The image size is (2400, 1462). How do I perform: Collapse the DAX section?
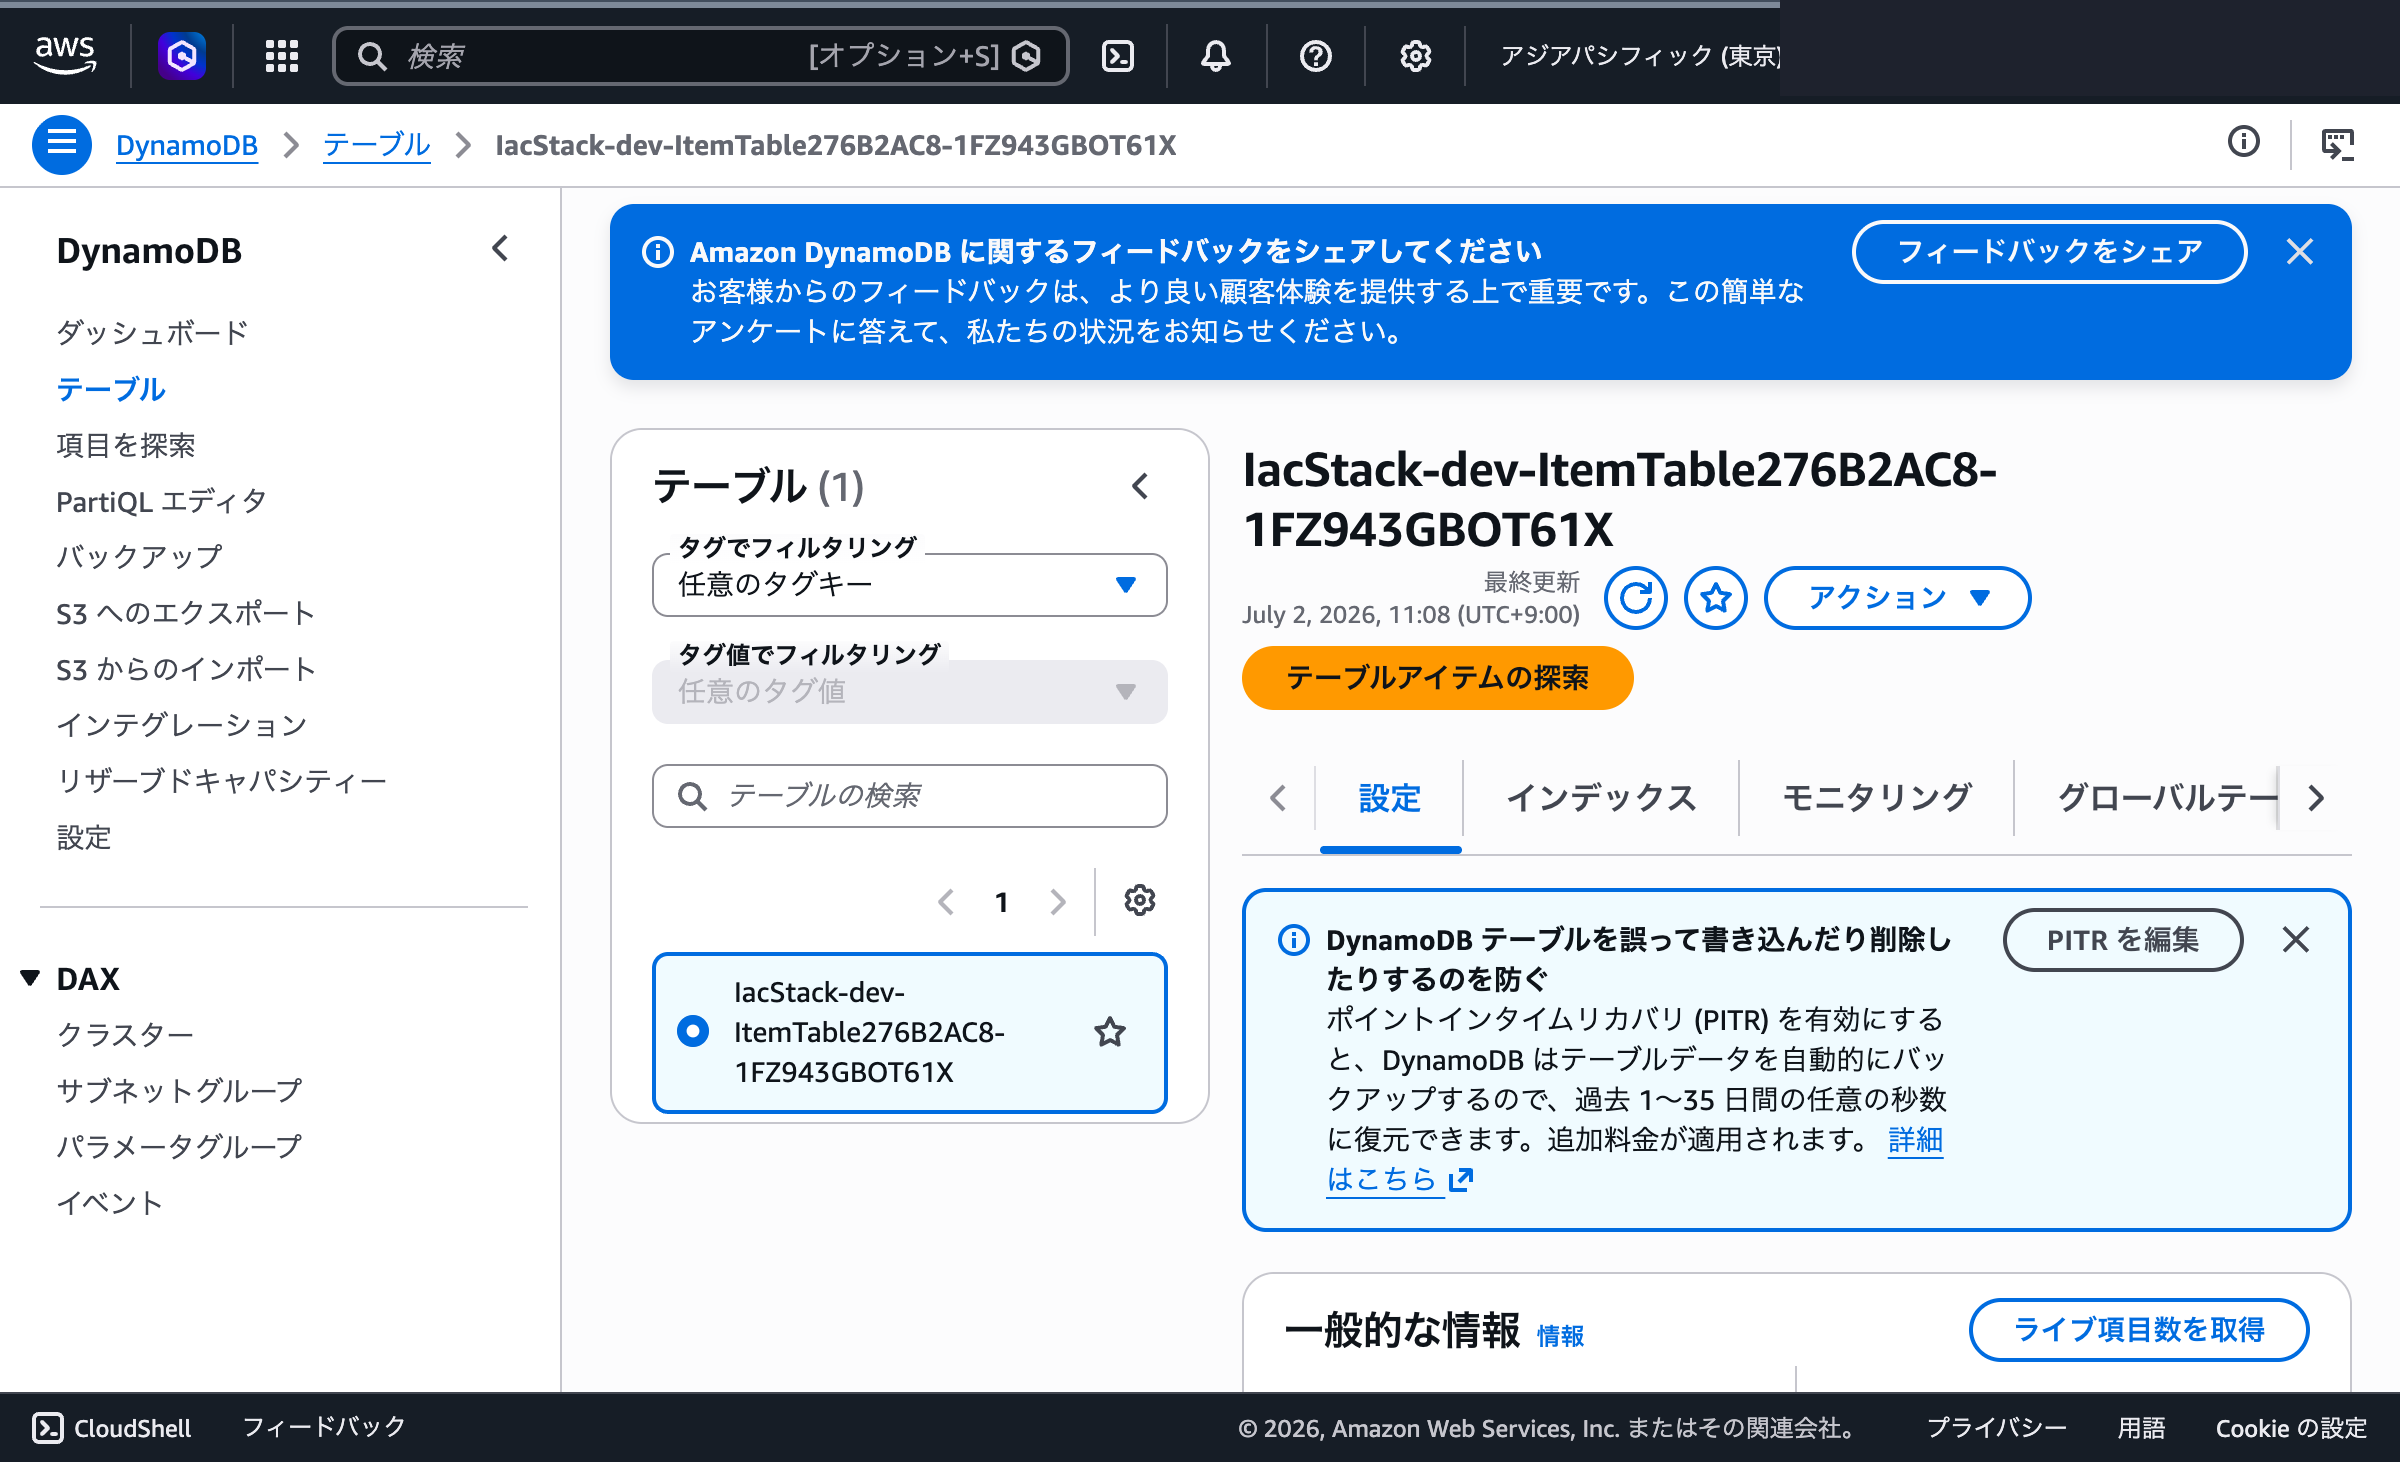(x=30, y=978)
